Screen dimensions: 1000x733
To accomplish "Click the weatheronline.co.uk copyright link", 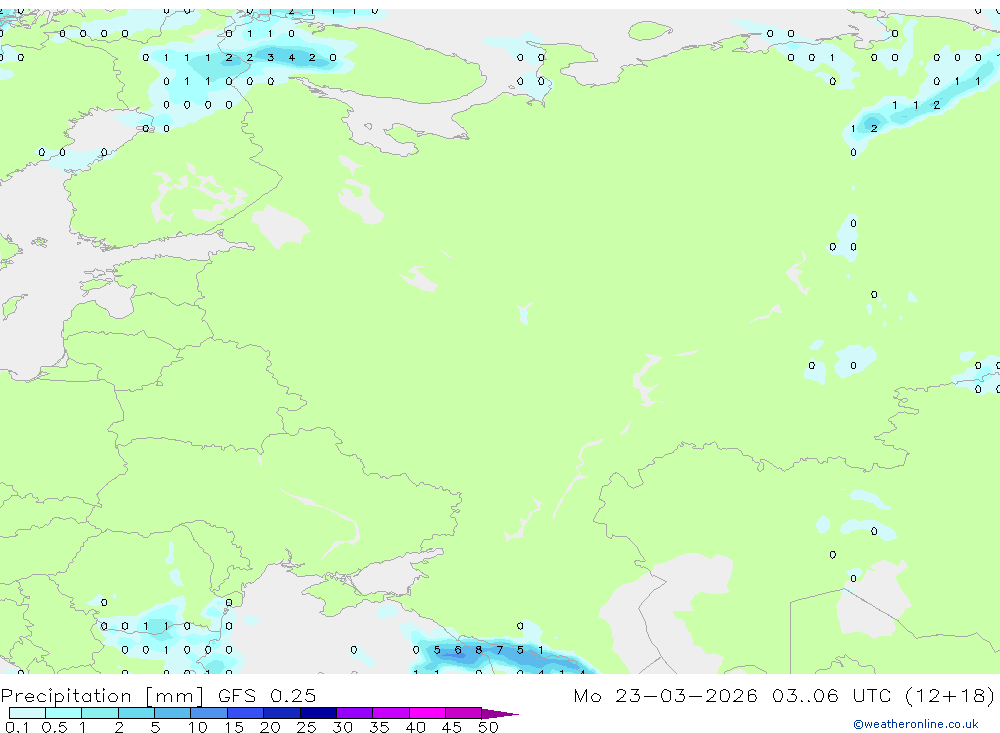I will pos(915,724).
